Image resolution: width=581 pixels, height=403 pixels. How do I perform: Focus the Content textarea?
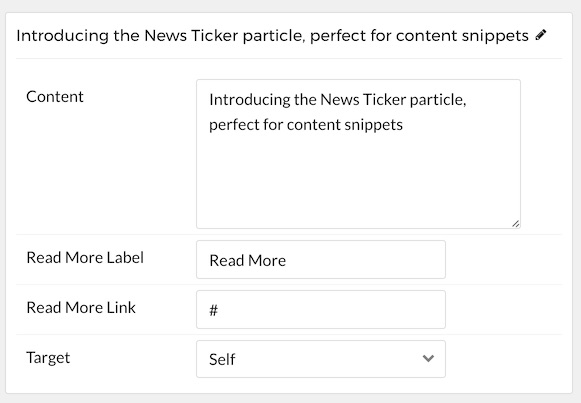358,154
